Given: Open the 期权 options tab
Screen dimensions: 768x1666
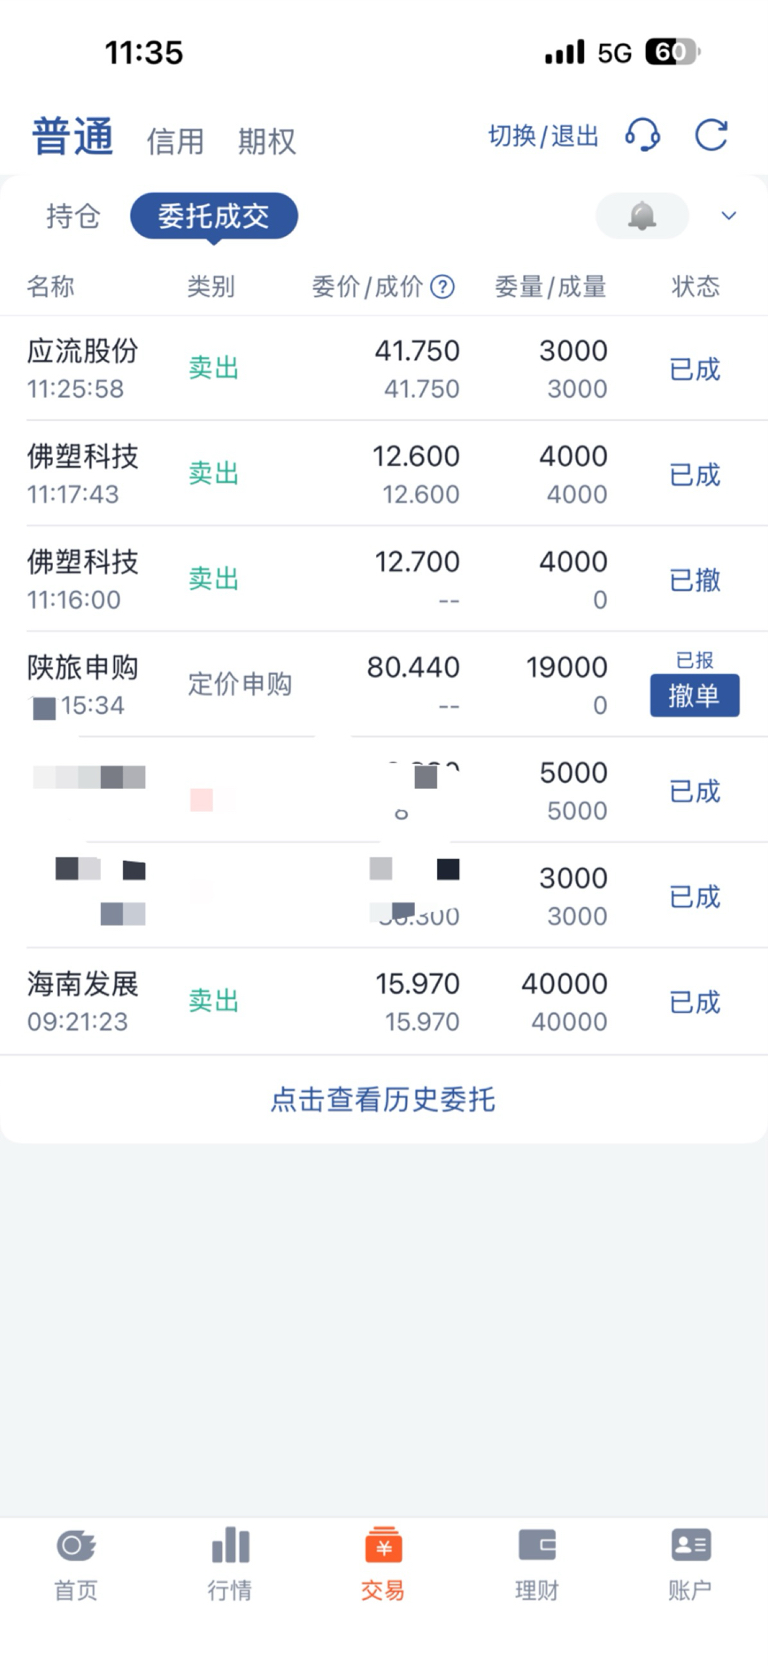Looking at the screenshot, I should point(267,141).
